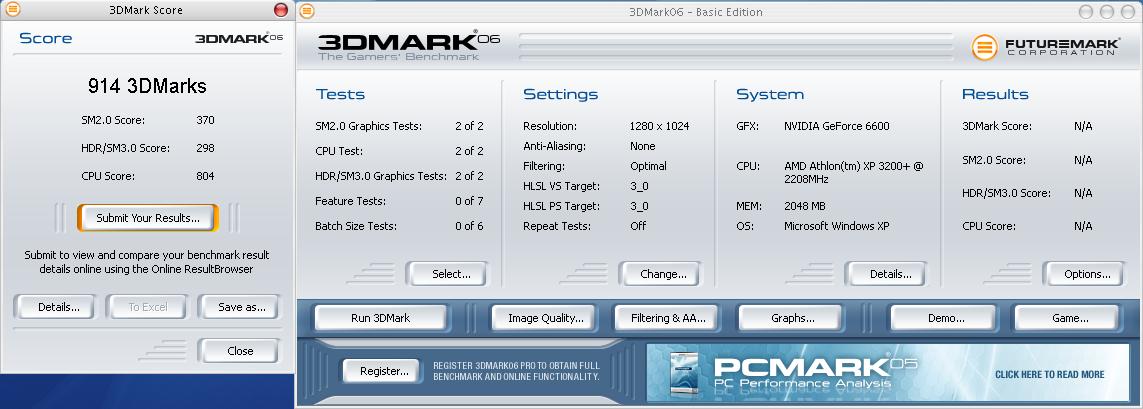The height and width of the screenshot is (409, 1143).
Task: Click MEM value 2048 MB
Action: coord(805,206)
